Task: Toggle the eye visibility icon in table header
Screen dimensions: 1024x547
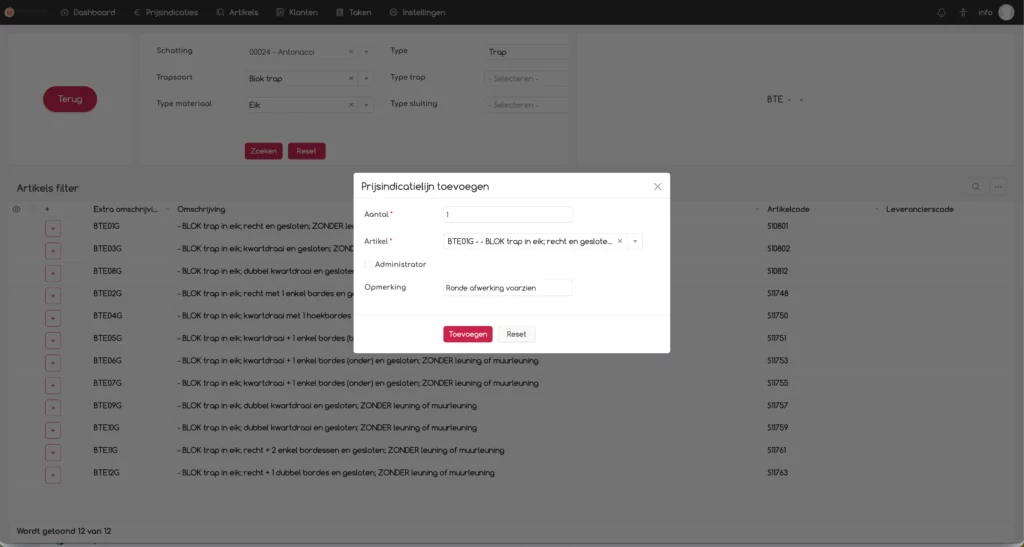Action: tap(16, 210)
